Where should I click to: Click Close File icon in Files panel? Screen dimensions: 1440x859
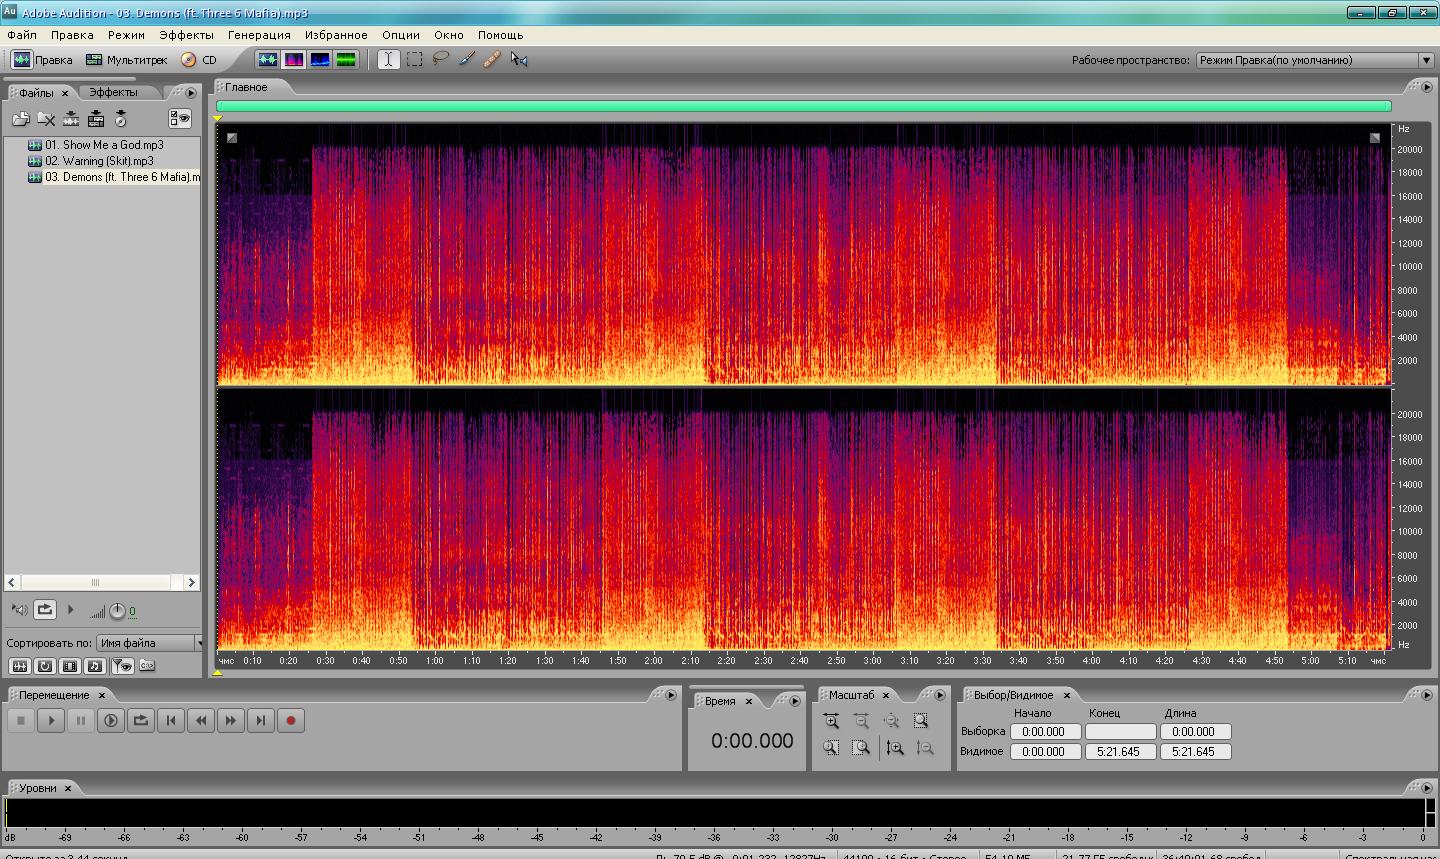[46, 119]
